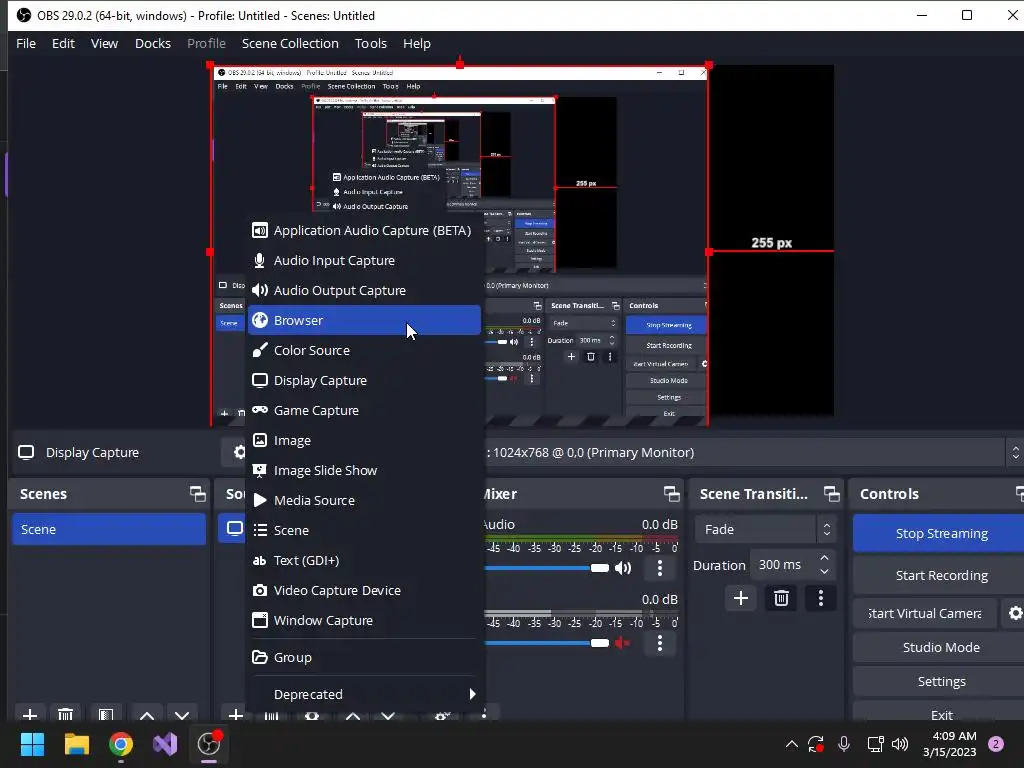The image size is (1024, 768).
Task: Toggle Studio Mode
Action: pyautogui.click(x=941, y=647)
